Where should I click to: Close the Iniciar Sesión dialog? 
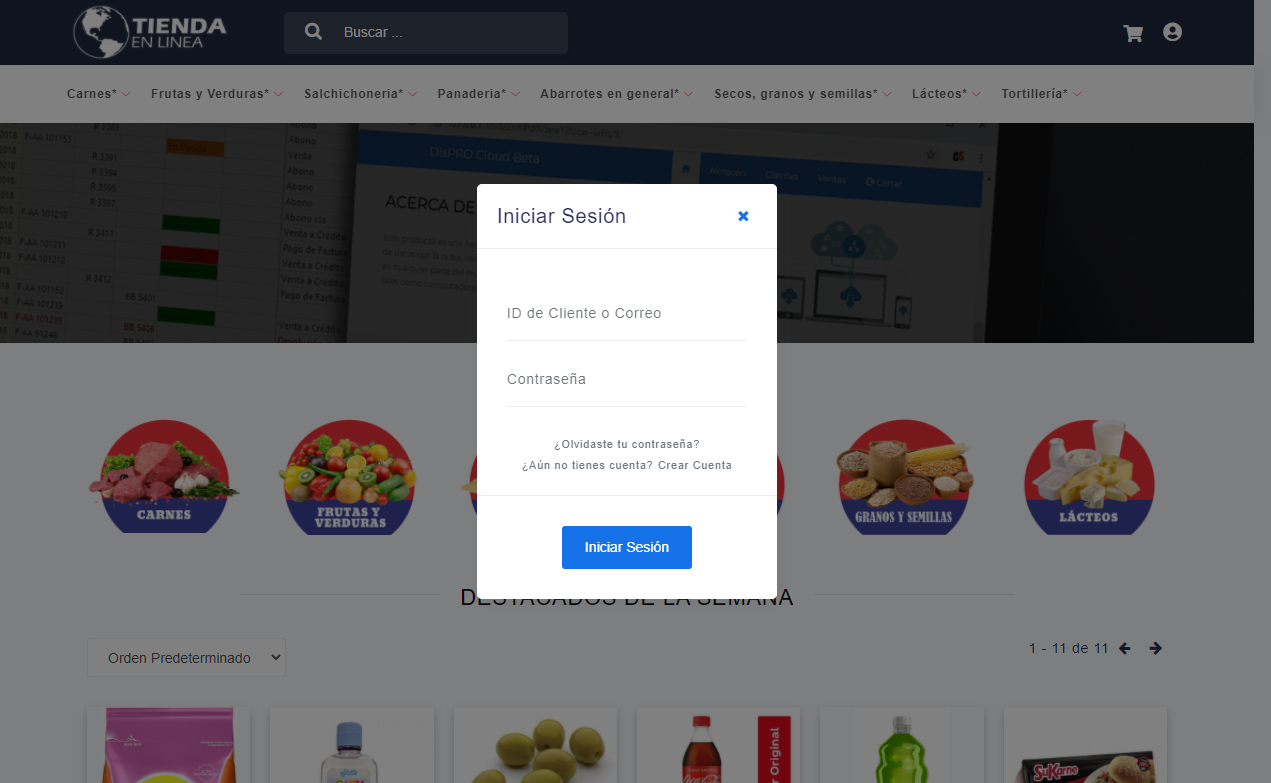[743, 216]
